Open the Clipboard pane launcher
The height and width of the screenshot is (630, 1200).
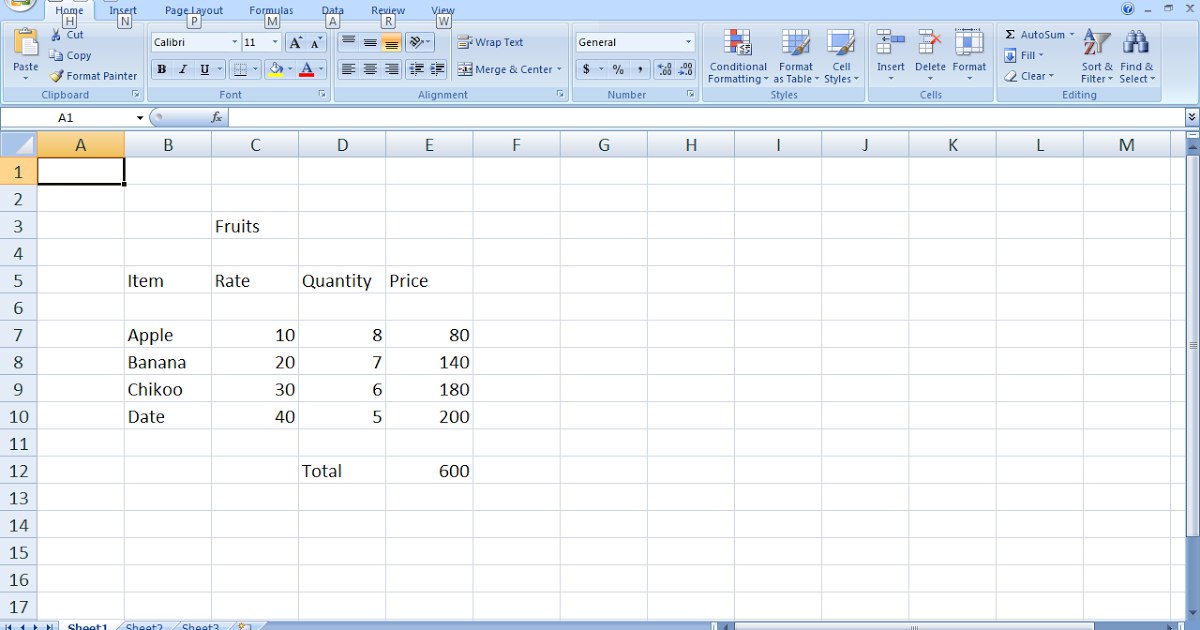click(135, 95)
